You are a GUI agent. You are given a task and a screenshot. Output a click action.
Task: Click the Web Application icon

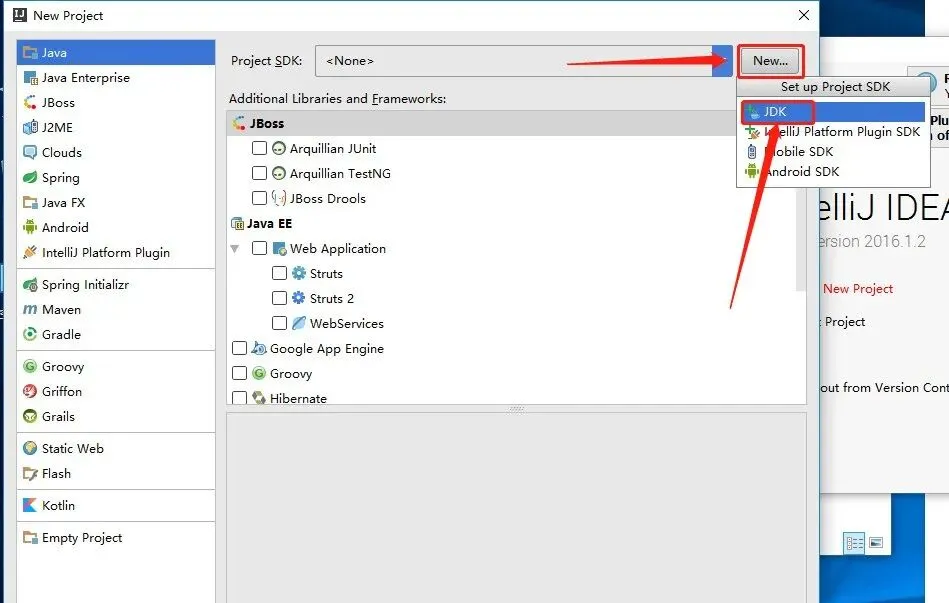(x=279, y=248)
